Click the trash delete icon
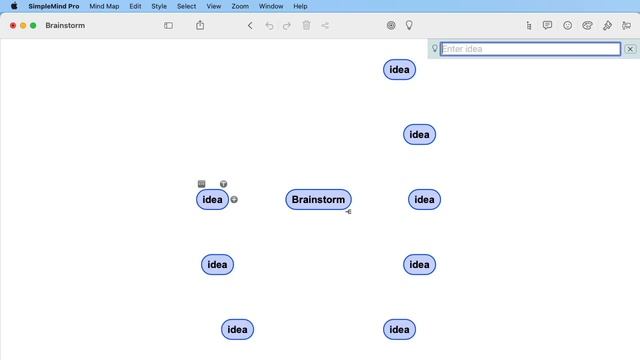The width and height of the screenshot is (640, 360). (306, 25)
